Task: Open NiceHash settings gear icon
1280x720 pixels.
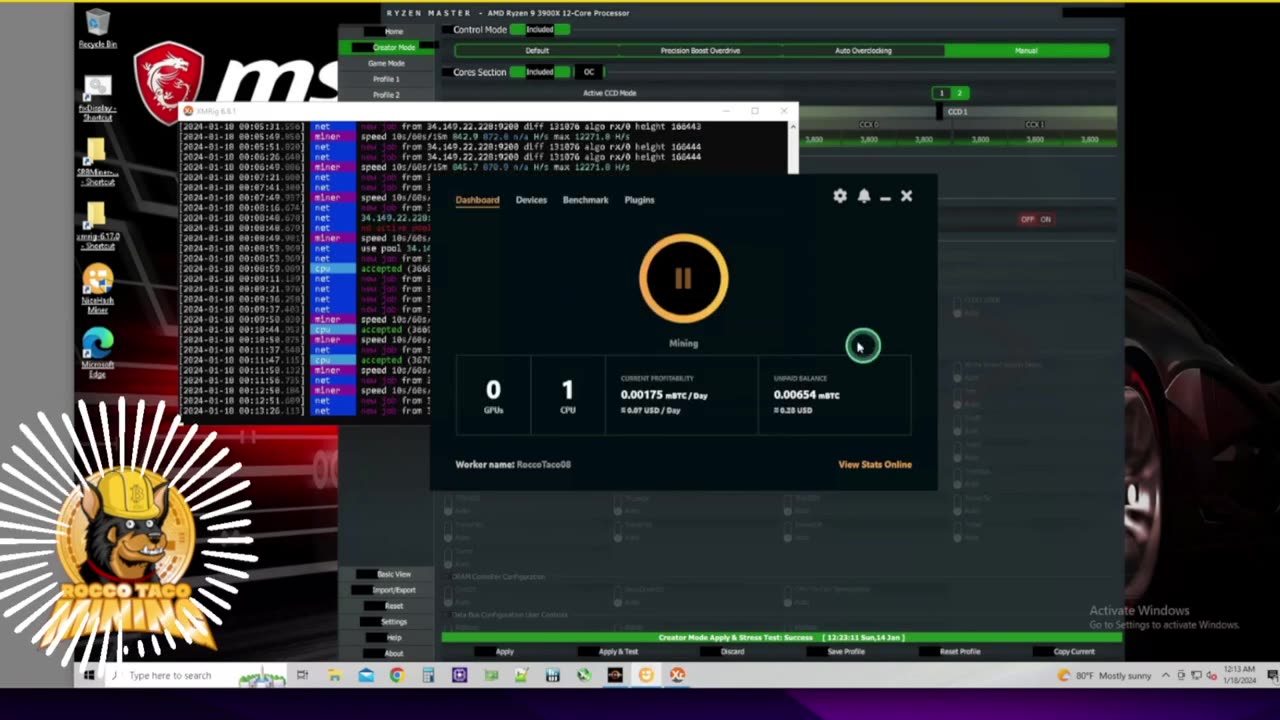Action: (840, 196)
